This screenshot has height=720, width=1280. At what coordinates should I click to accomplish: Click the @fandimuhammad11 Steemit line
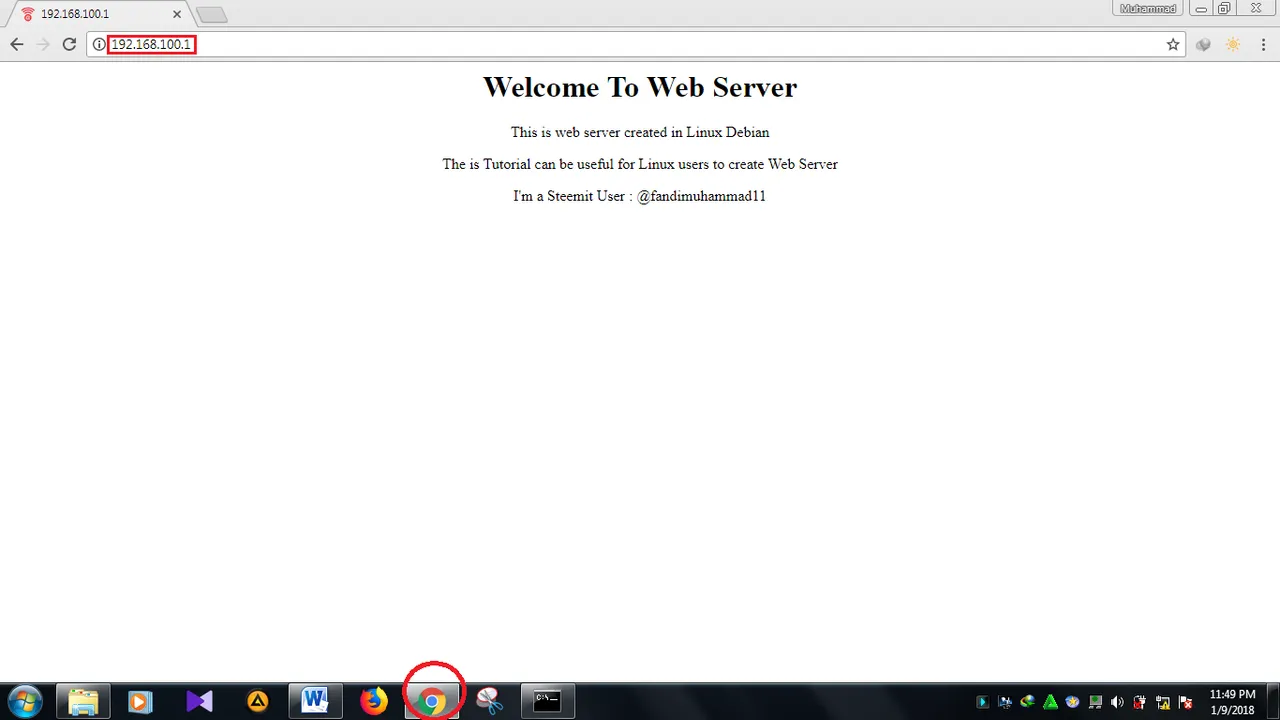click(640, 196)
